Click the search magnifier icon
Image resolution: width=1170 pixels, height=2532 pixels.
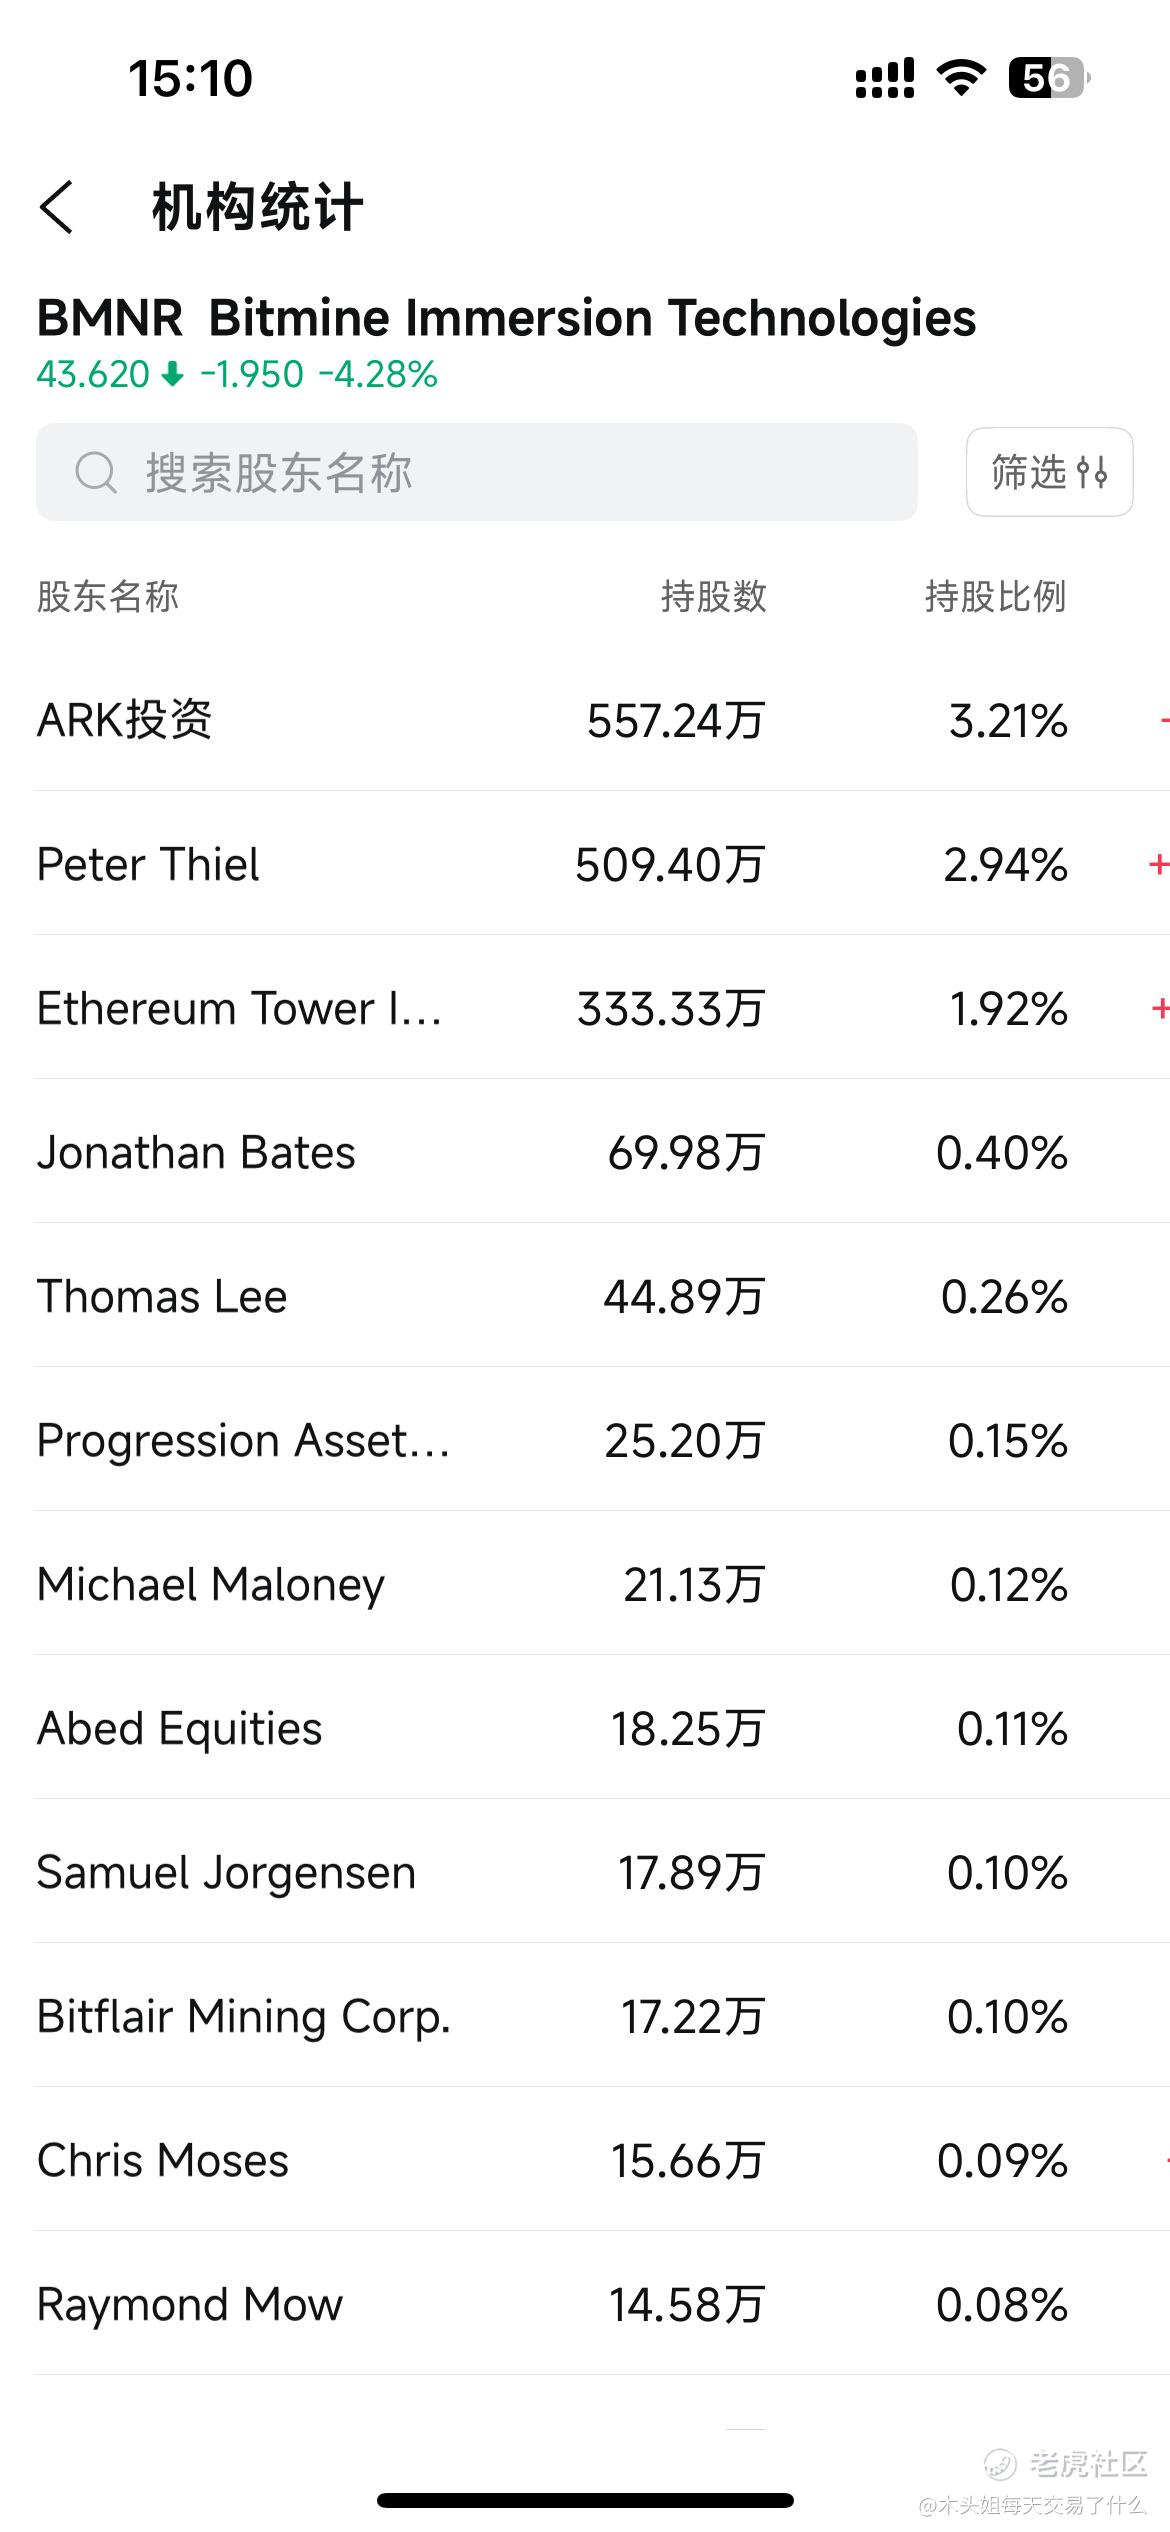coord(96,472)
